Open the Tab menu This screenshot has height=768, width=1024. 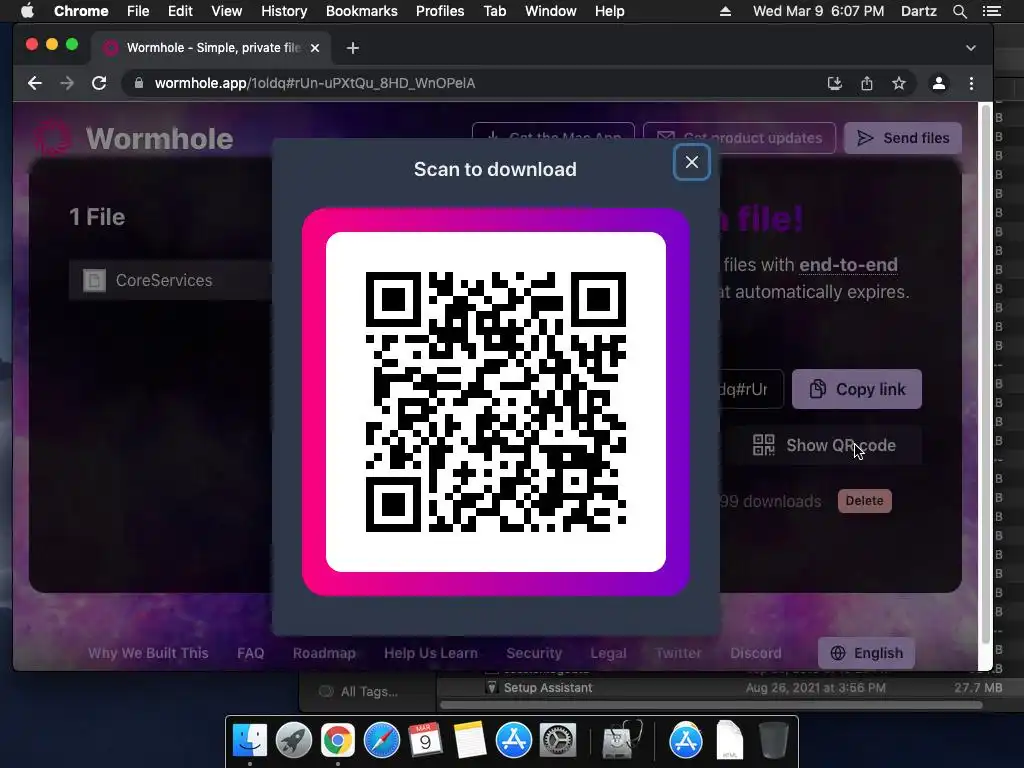coord(495,11)
